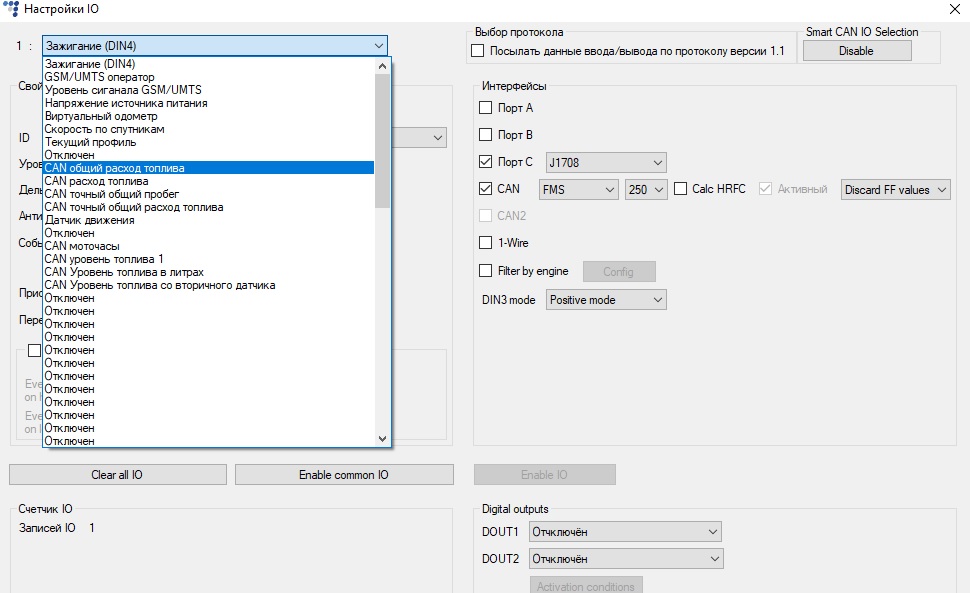Select CAN расход топлива list item
This screenshot has height=593, width=970.
tap(96, 181)
